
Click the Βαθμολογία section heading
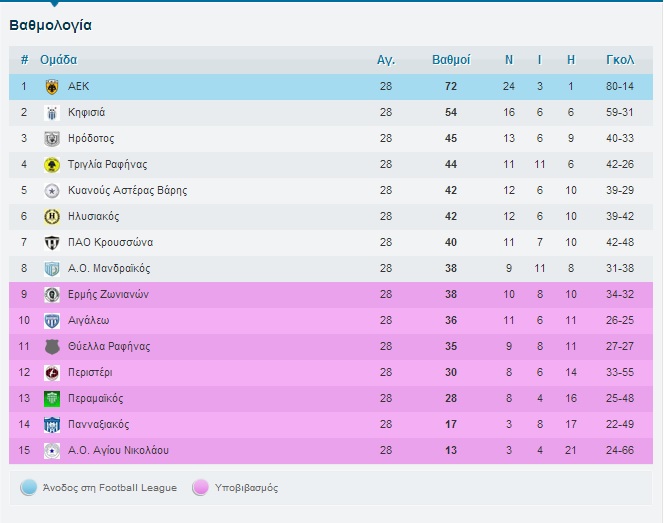point(50,25)
